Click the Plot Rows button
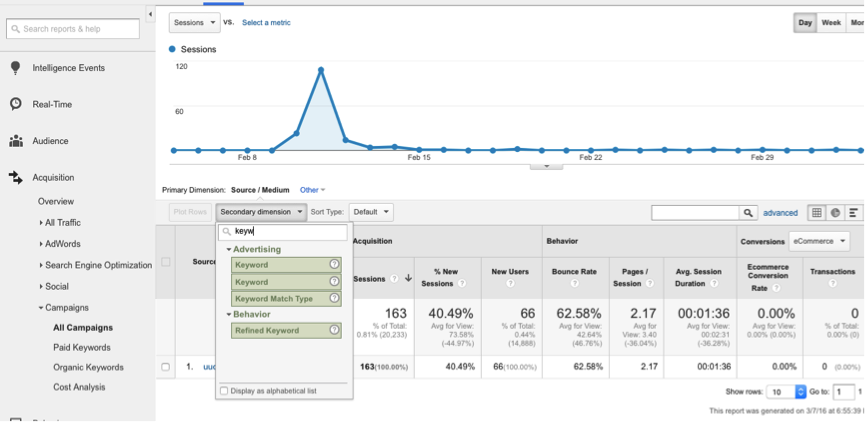865x422 pixels. pyautogui.click(x=189, y=212)
